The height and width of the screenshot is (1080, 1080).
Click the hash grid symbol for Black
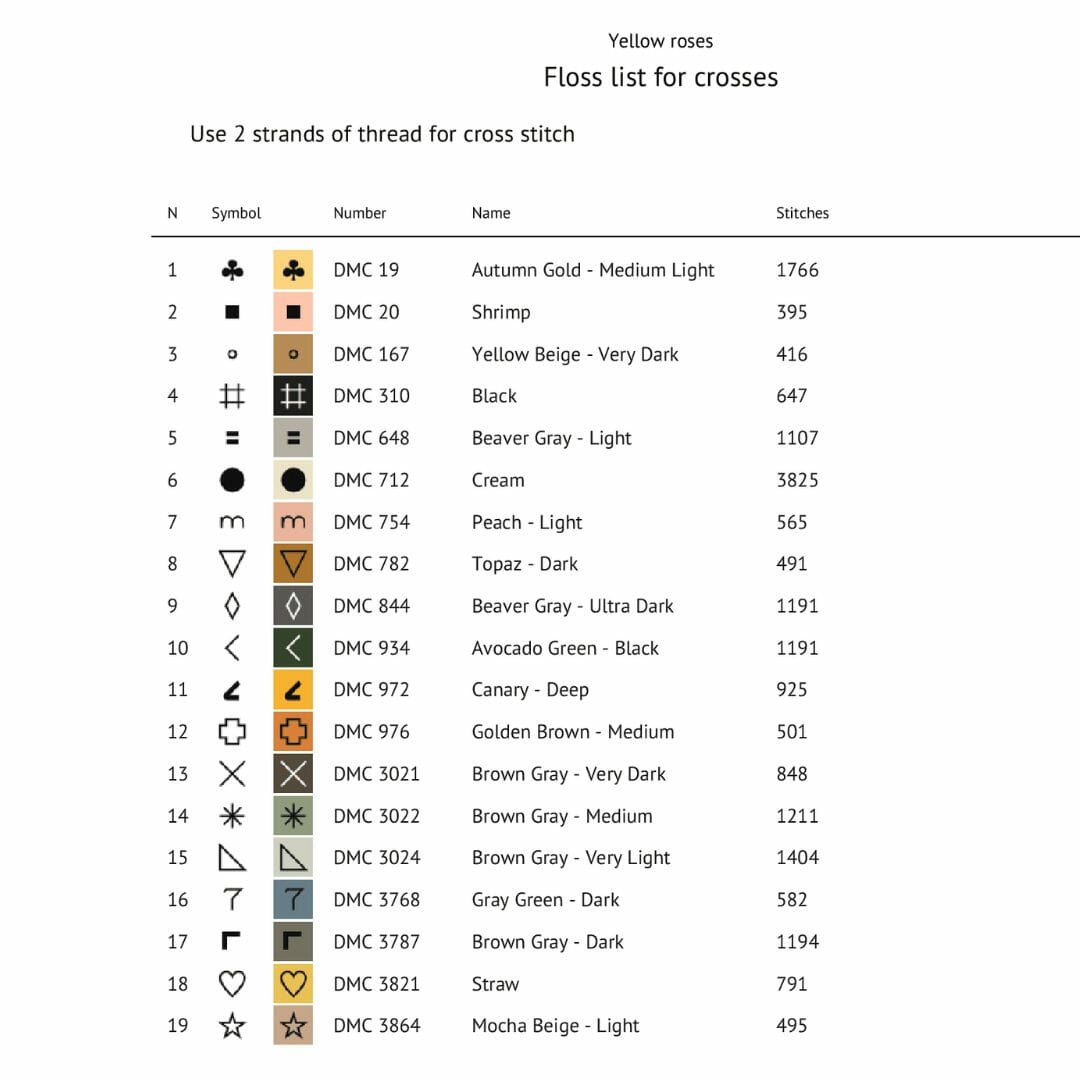pos(232,396)
